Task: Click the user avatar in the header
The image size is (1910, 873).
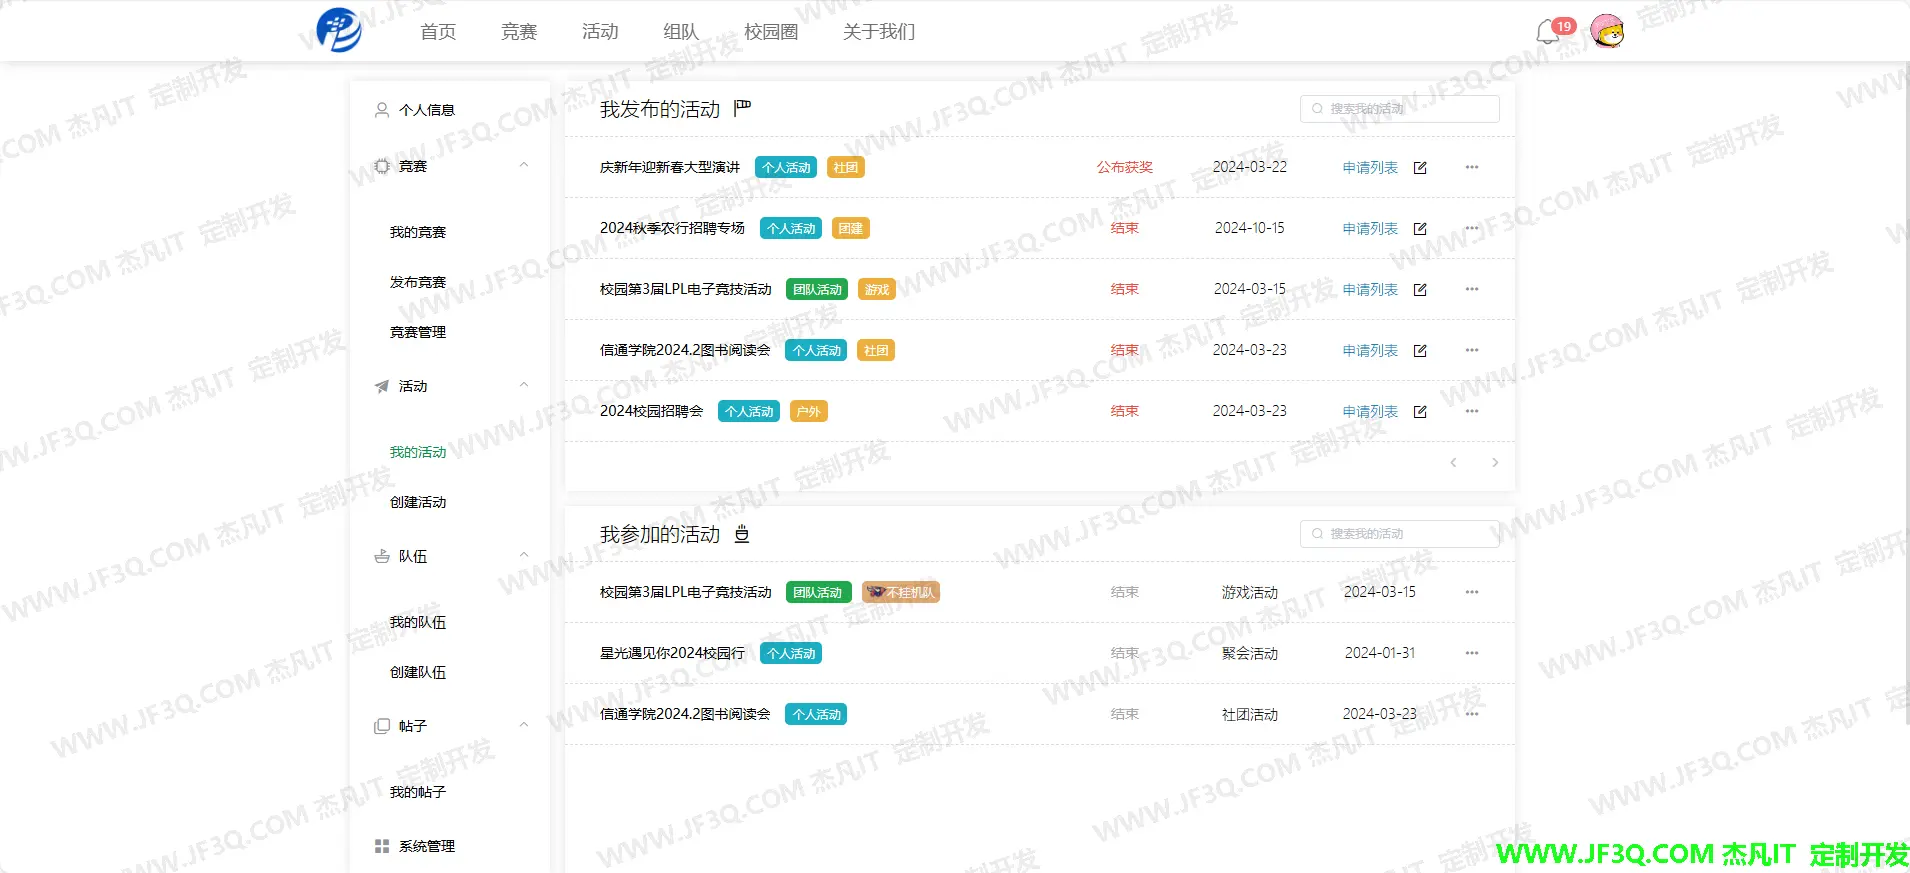Action: [x=1607, y=32]
